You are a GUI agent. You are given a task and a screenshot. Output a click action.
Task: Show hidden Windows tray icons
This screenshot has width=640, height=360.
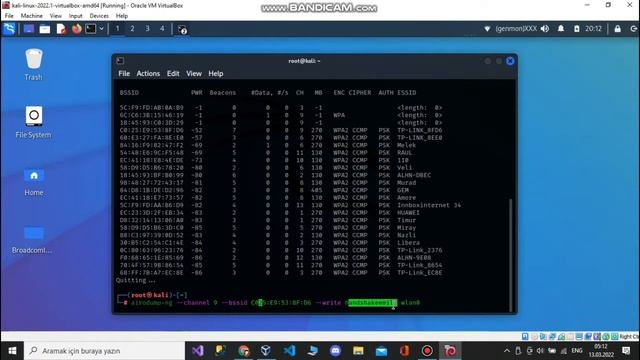tap(507, 351)
